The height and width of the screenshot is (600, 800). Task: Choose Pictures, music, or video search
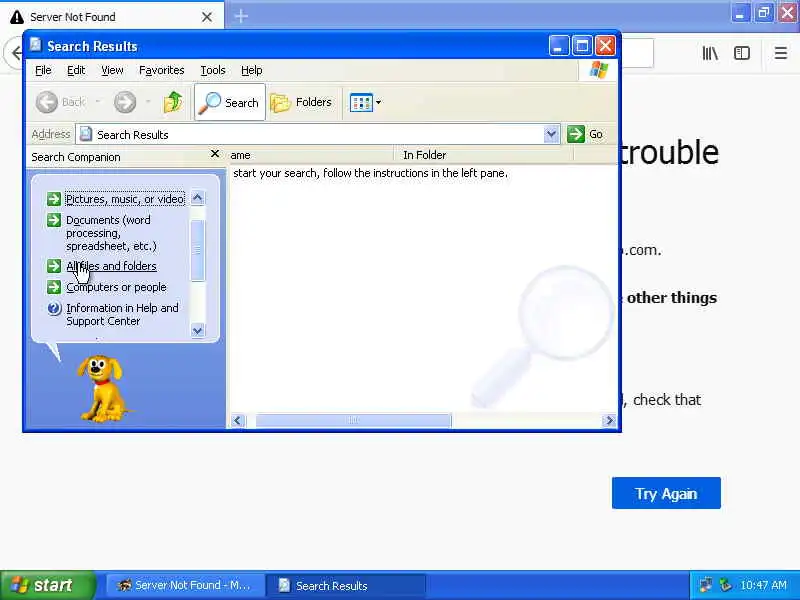click(125, 199)
